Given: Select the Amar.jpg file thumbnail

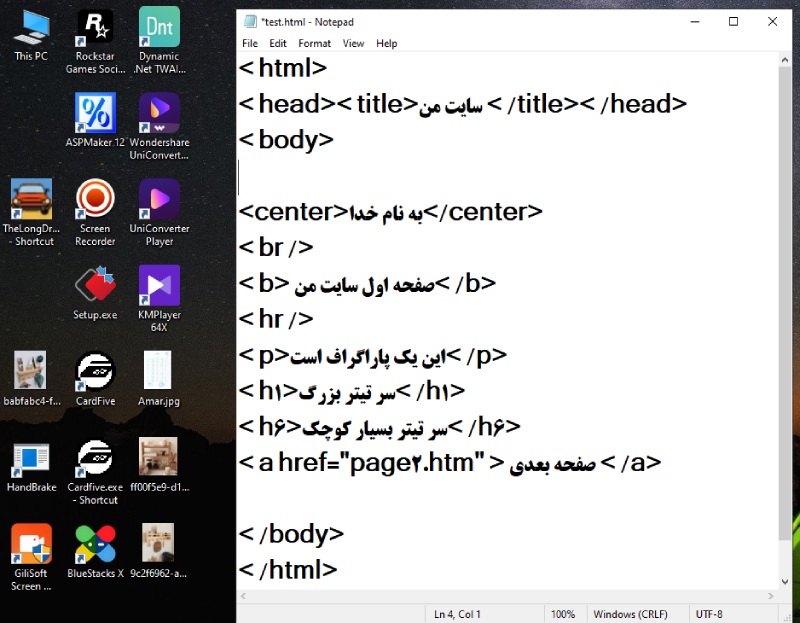Looking at the screenshot, I should [x=159, y=372].
